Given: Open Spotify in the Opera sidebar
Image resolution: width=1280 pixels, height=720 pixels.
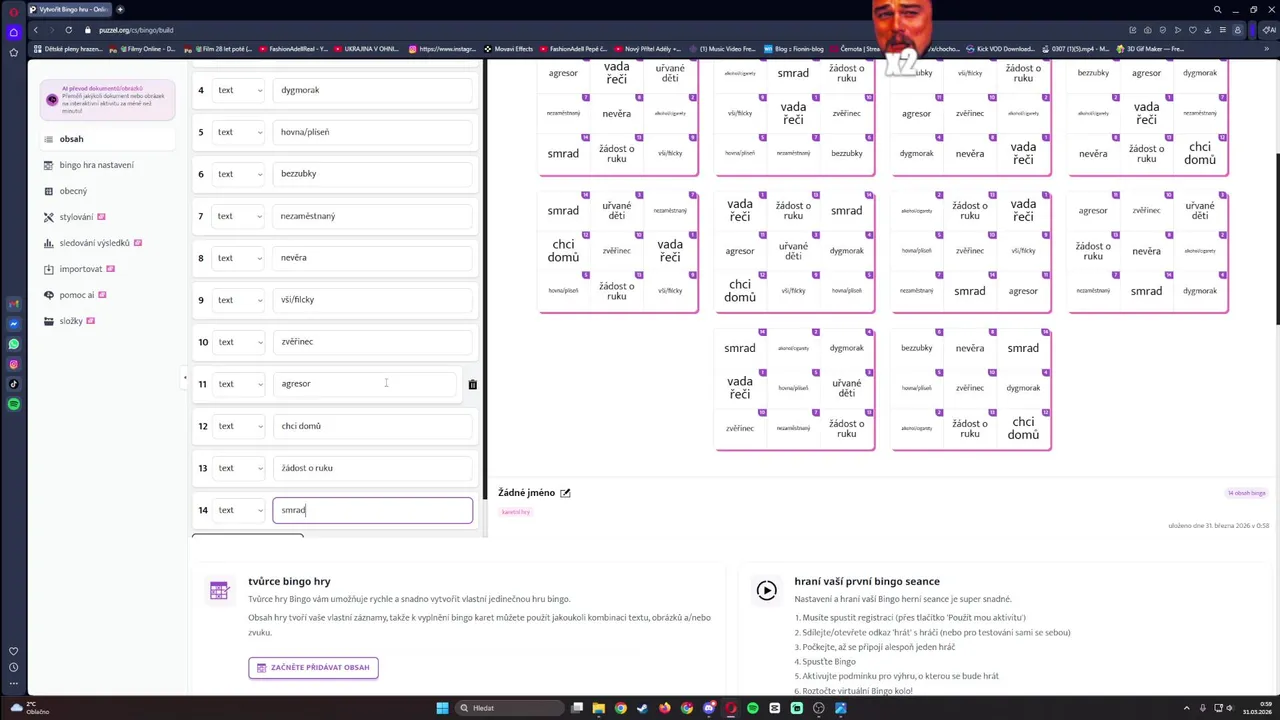Looking at the screenshot, I should tap(13, 404).
